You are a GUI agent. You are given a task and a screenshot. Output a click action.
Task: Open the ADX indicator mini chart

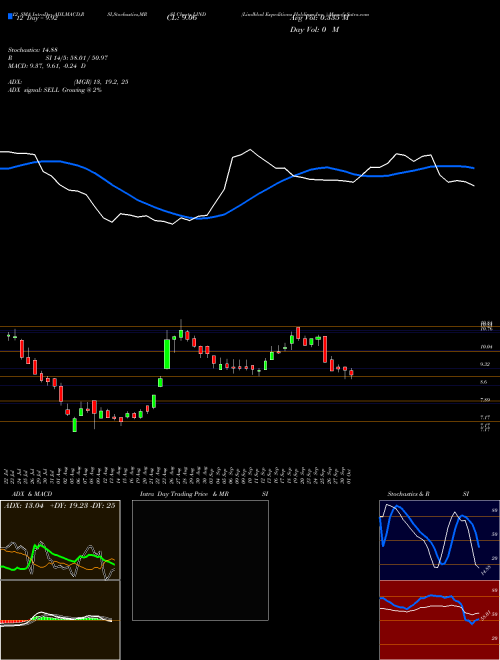point(60,540)
